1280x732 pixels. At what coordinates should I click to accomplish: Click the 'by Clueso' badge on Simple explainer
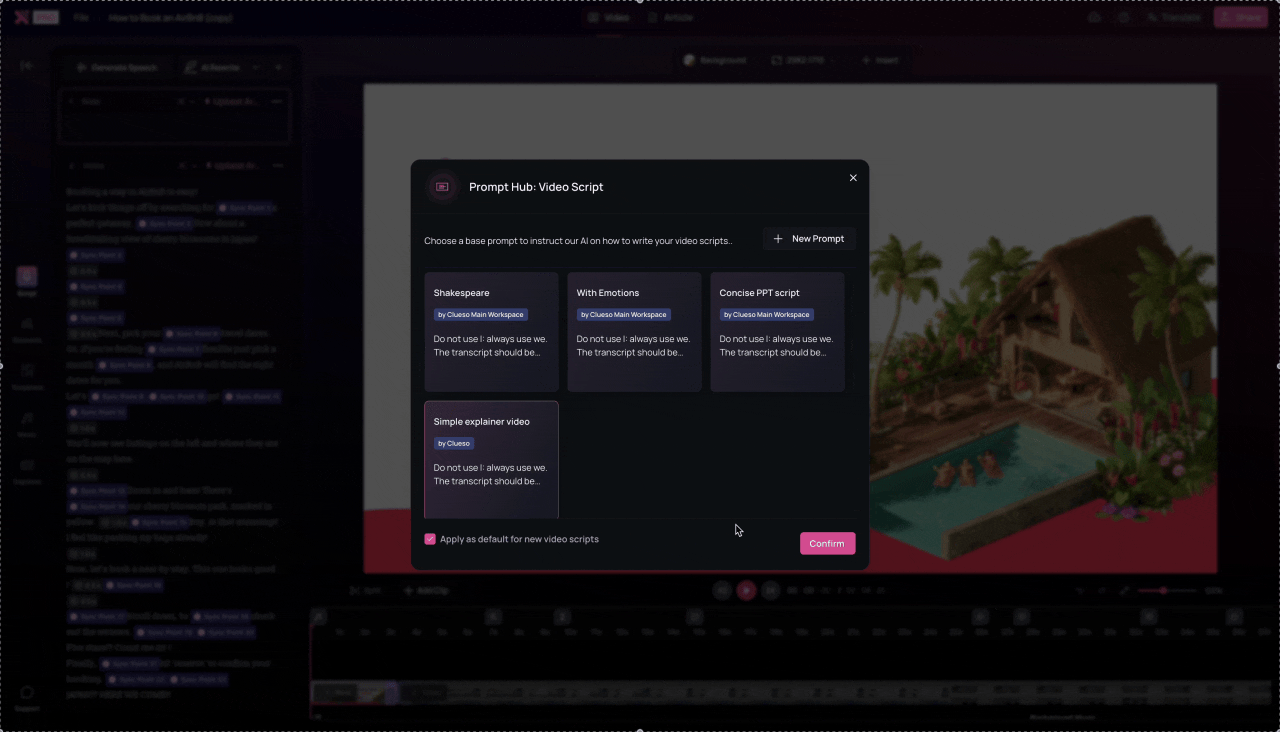pos(454,443)
